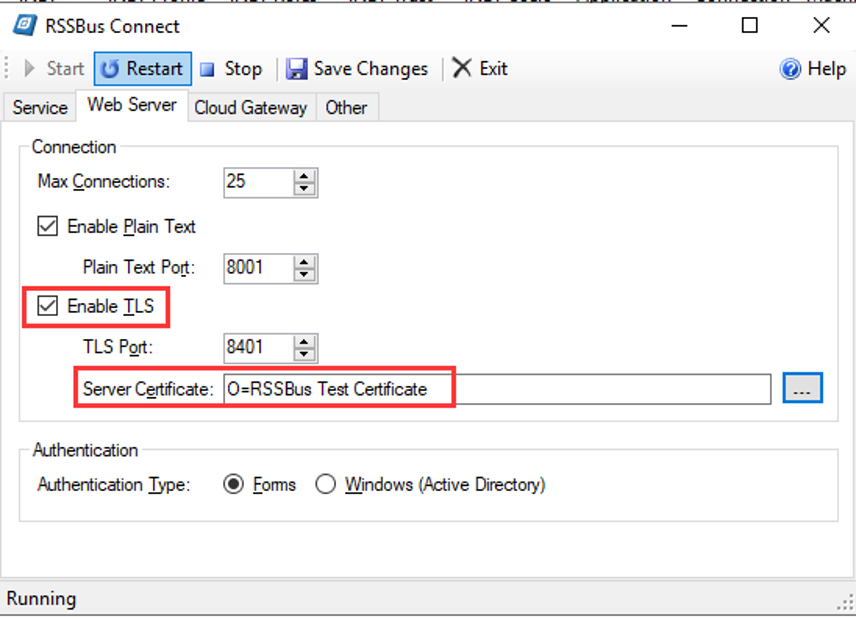856x619 pixels.
Task: Open the Cloud Gateway tab
Action: coord(251,108)
